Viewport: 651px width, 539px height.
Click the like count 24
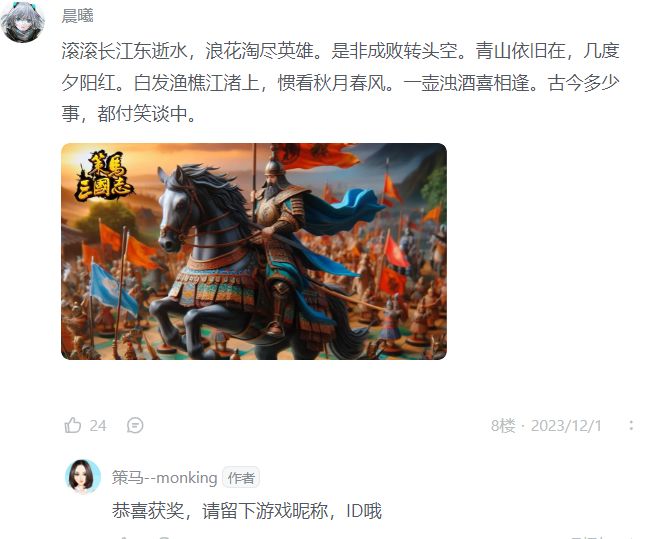point(98,426)
